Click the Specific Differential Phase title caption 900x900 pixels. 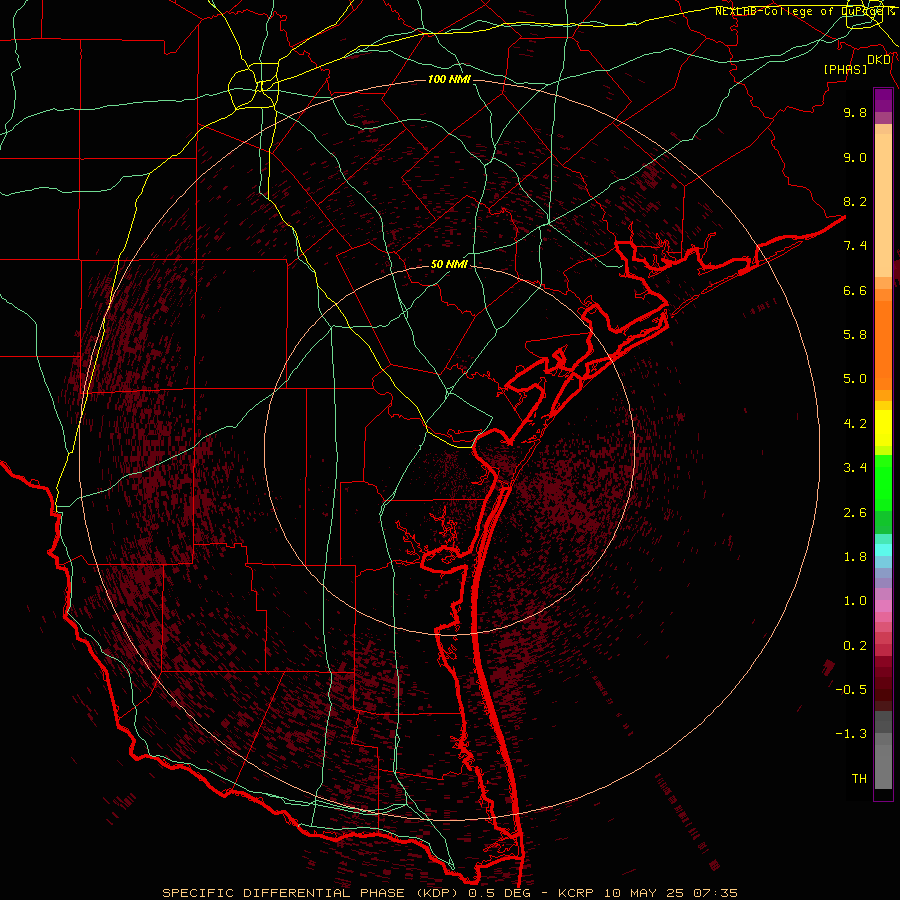(449, 893)
